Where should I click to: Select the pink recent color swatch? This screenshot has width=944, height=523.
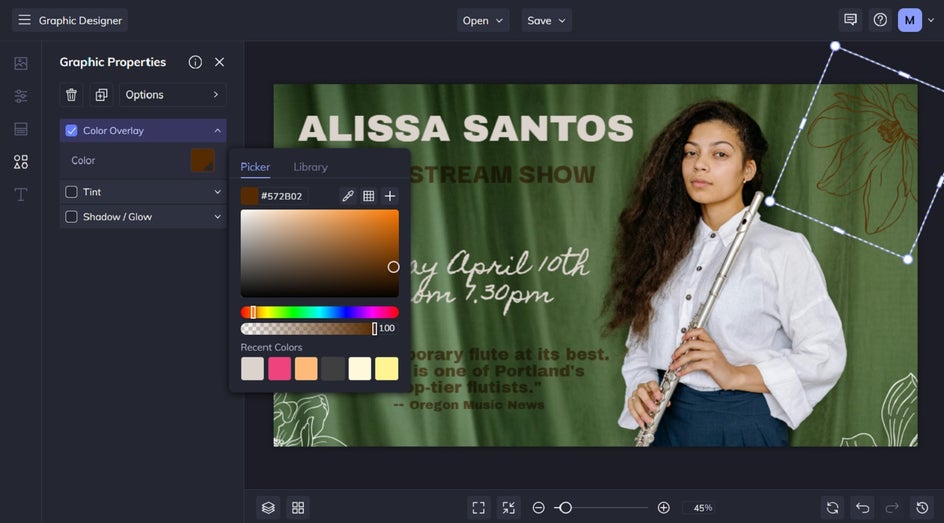click(x=279, y=368)
